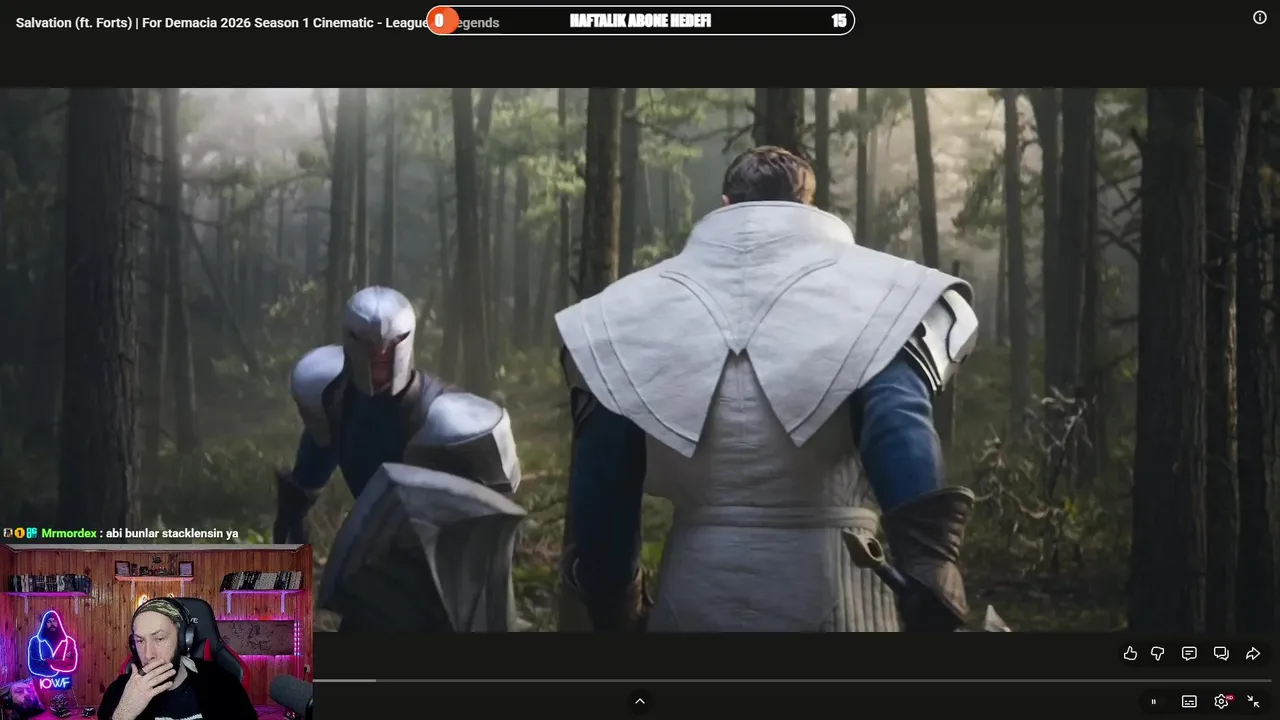Open the live chat bubbles icon
Image resolution: width=1280 pixels, height=720 pixels.
(x=1221, y=653)
